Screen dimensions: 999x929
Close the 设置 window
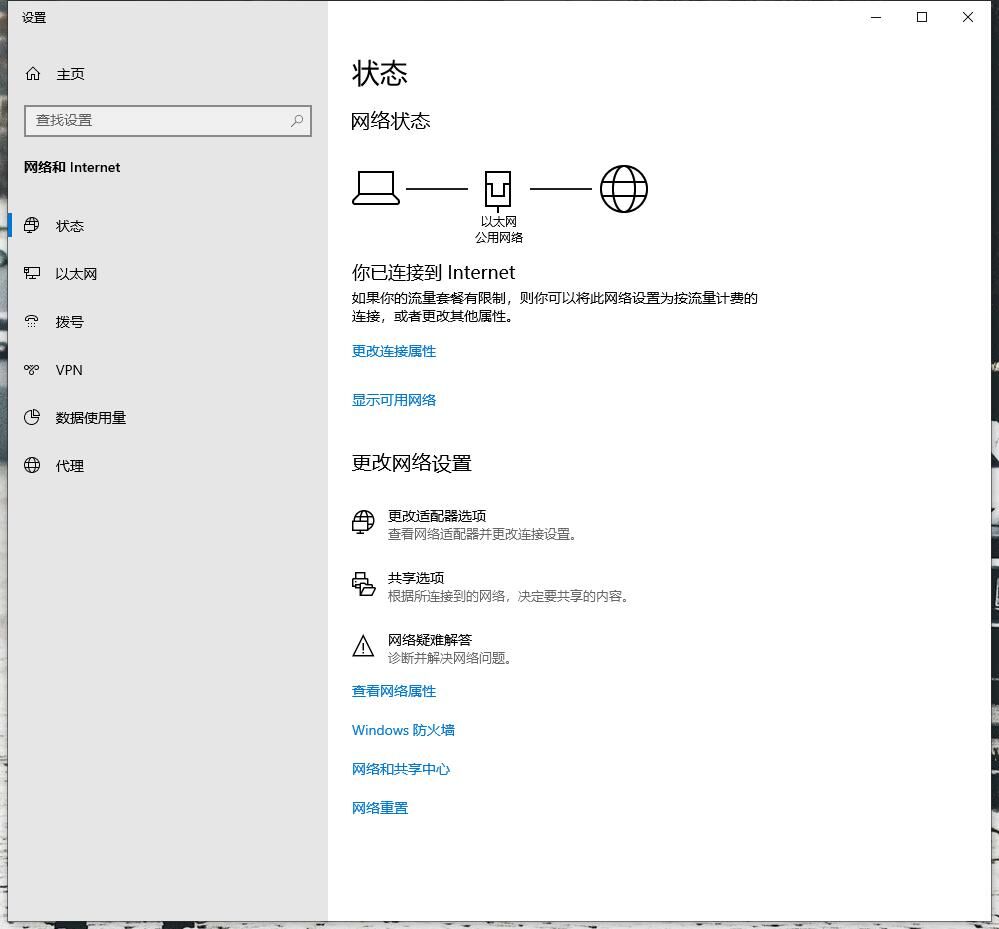click(968, 17)
